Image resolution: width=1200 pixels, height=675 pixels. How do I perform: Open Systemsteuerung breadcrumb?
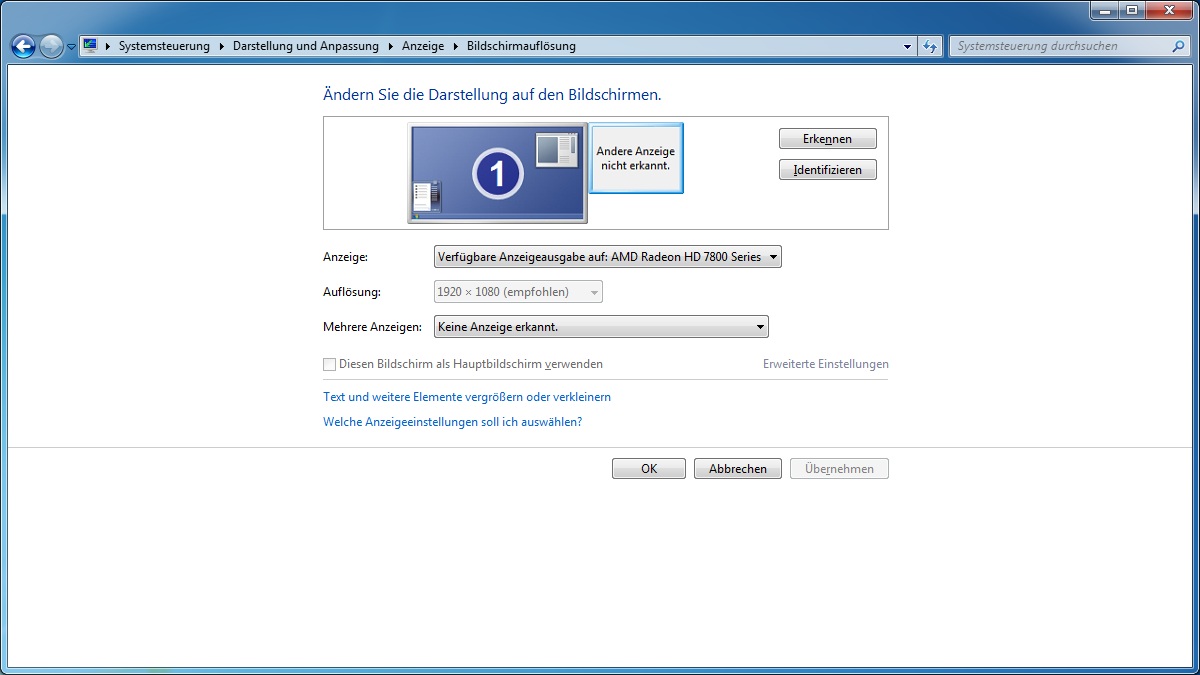click(164, 46)
